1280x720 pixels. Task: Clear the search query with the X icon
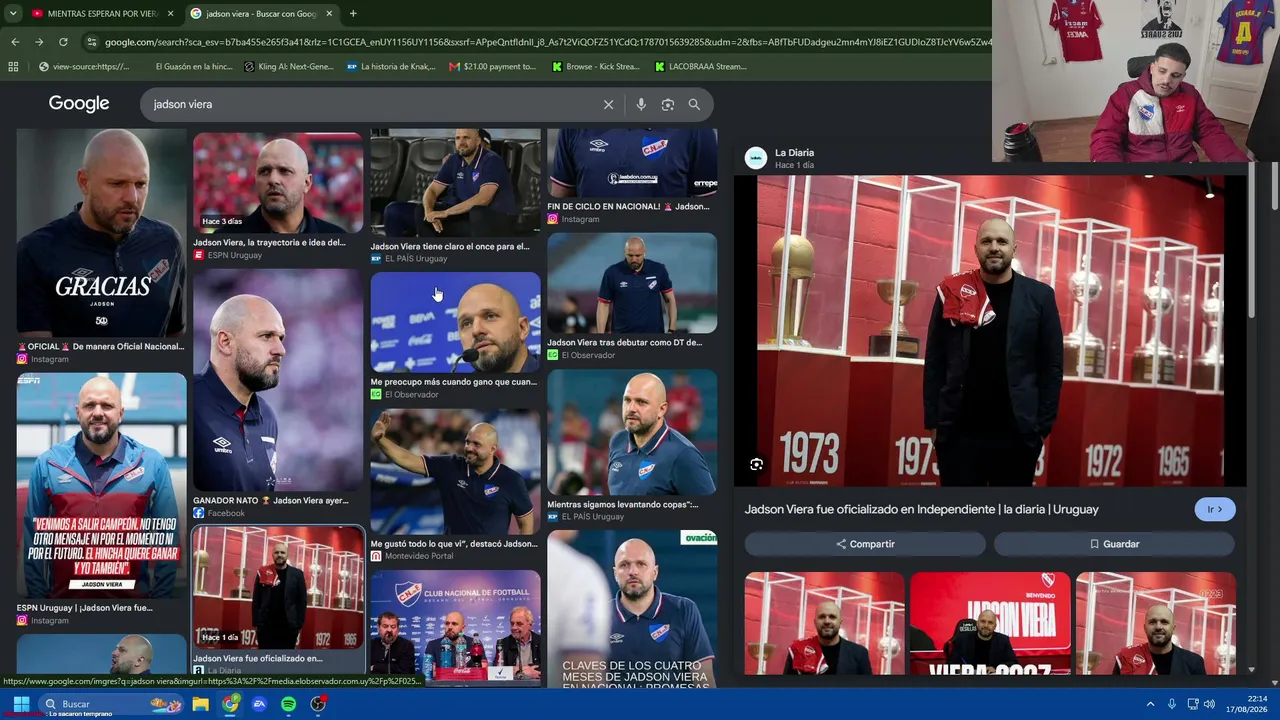608,104
